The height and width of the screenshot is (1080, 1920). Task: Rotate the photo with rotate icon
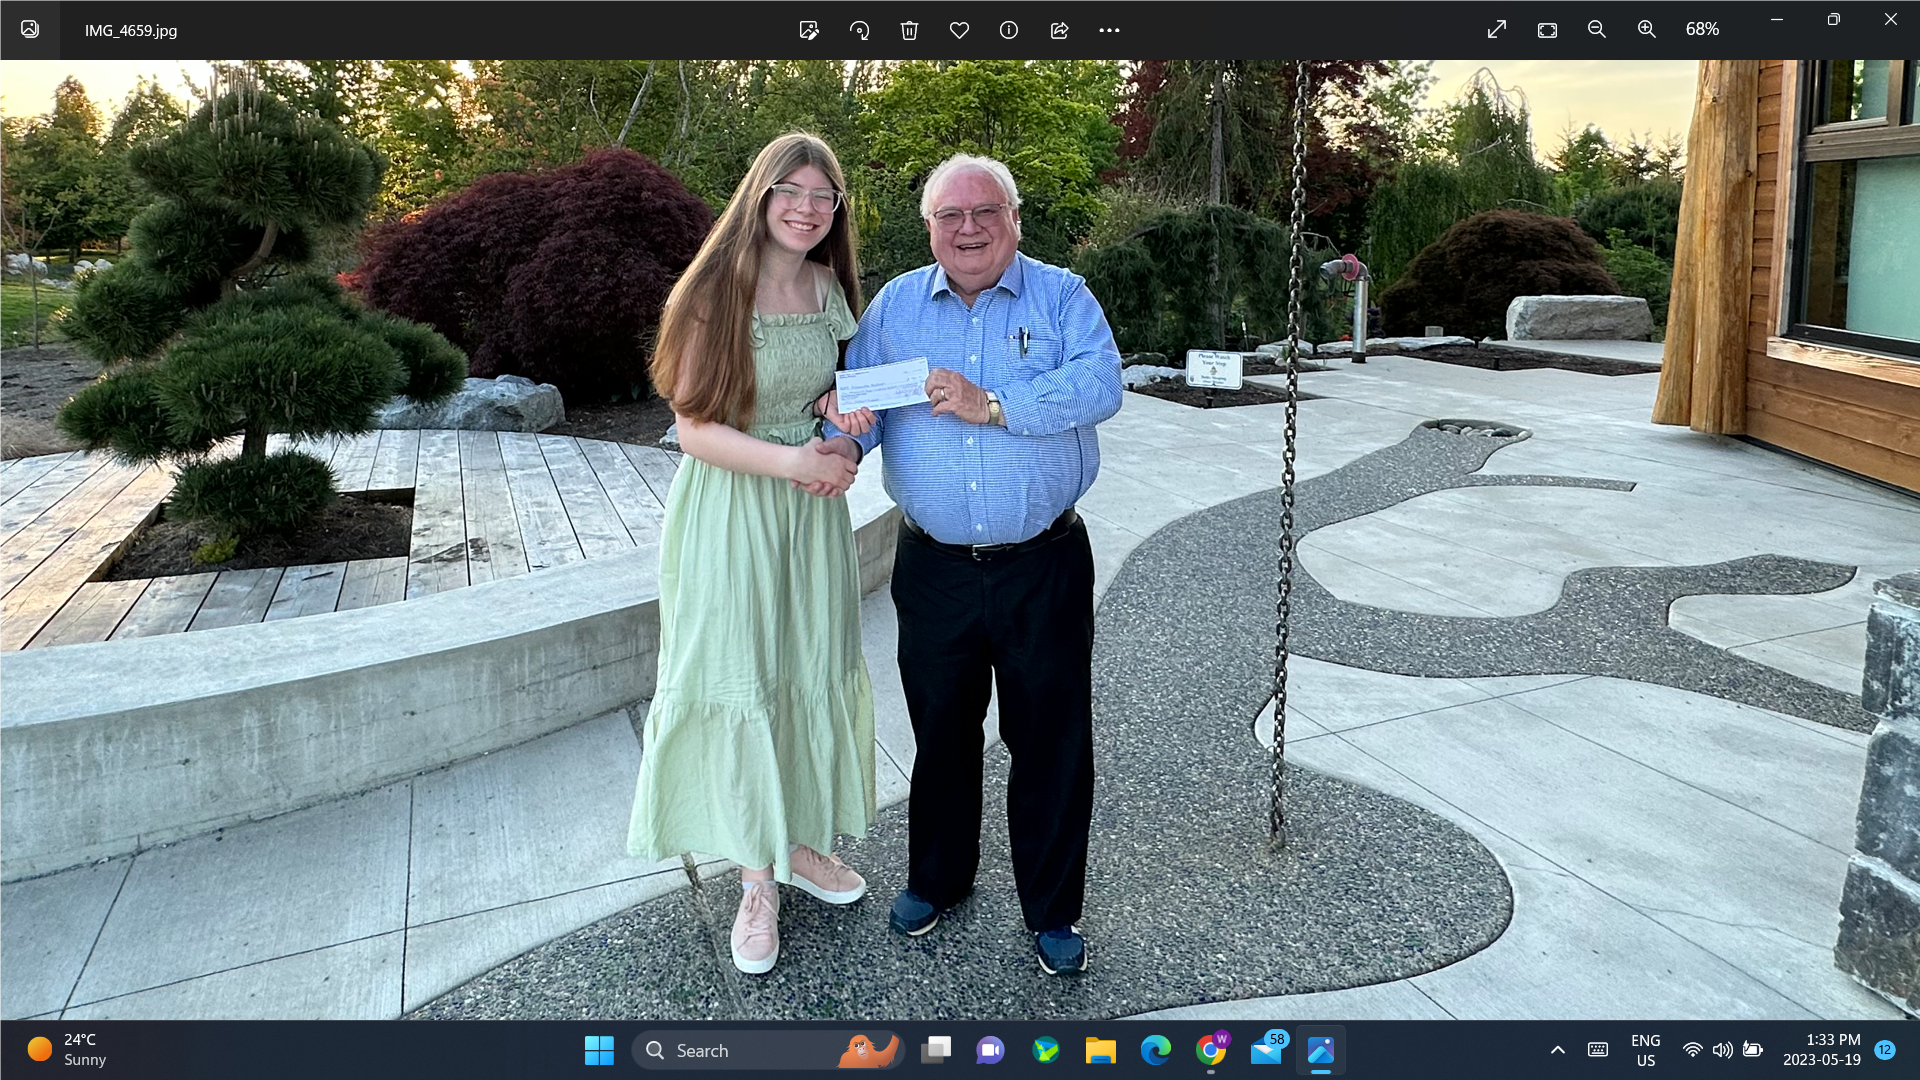pos(859,30)
